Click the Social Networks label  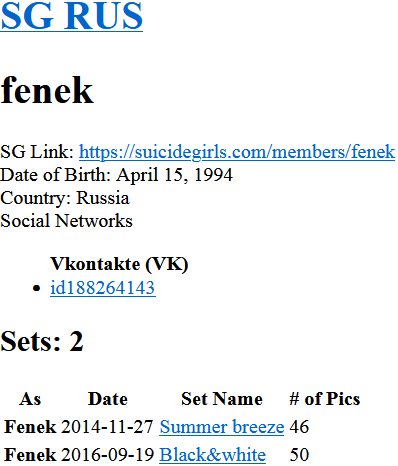[66, 221]
